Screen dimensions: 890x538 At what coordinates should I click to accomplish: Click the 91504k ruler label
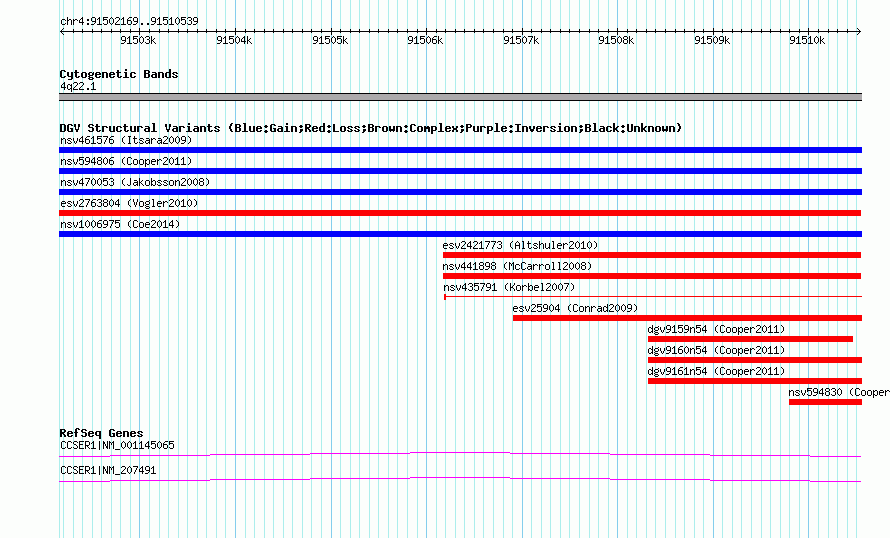[x=234, y=40]
